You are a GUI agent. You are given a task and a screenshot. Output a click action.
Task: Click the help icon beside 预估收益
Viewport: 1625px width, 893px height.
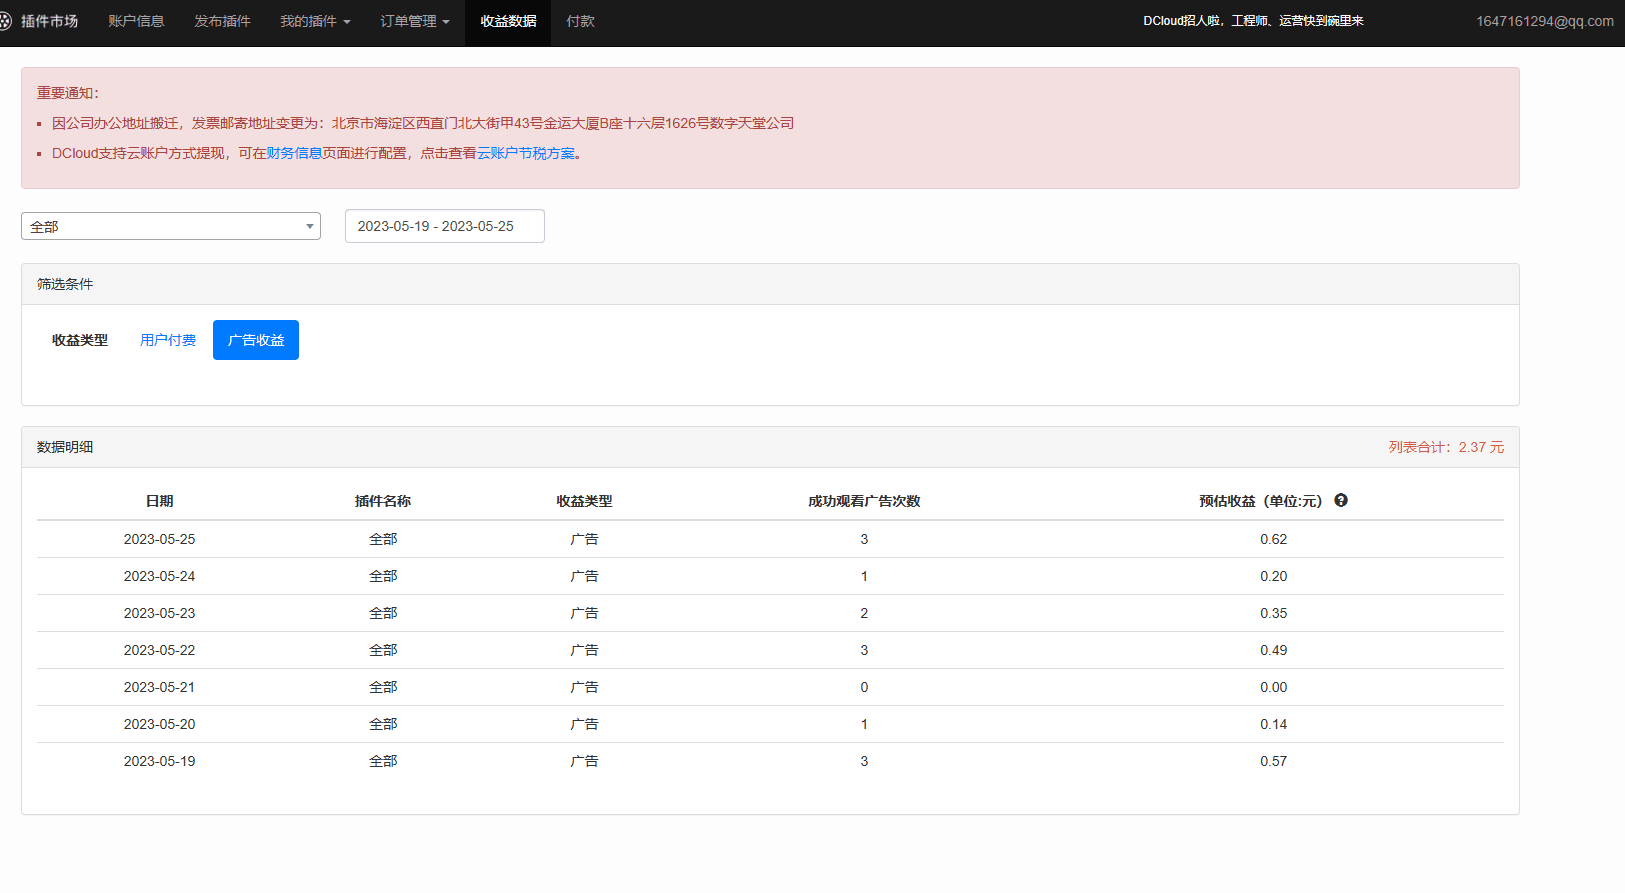(1341, 500)
